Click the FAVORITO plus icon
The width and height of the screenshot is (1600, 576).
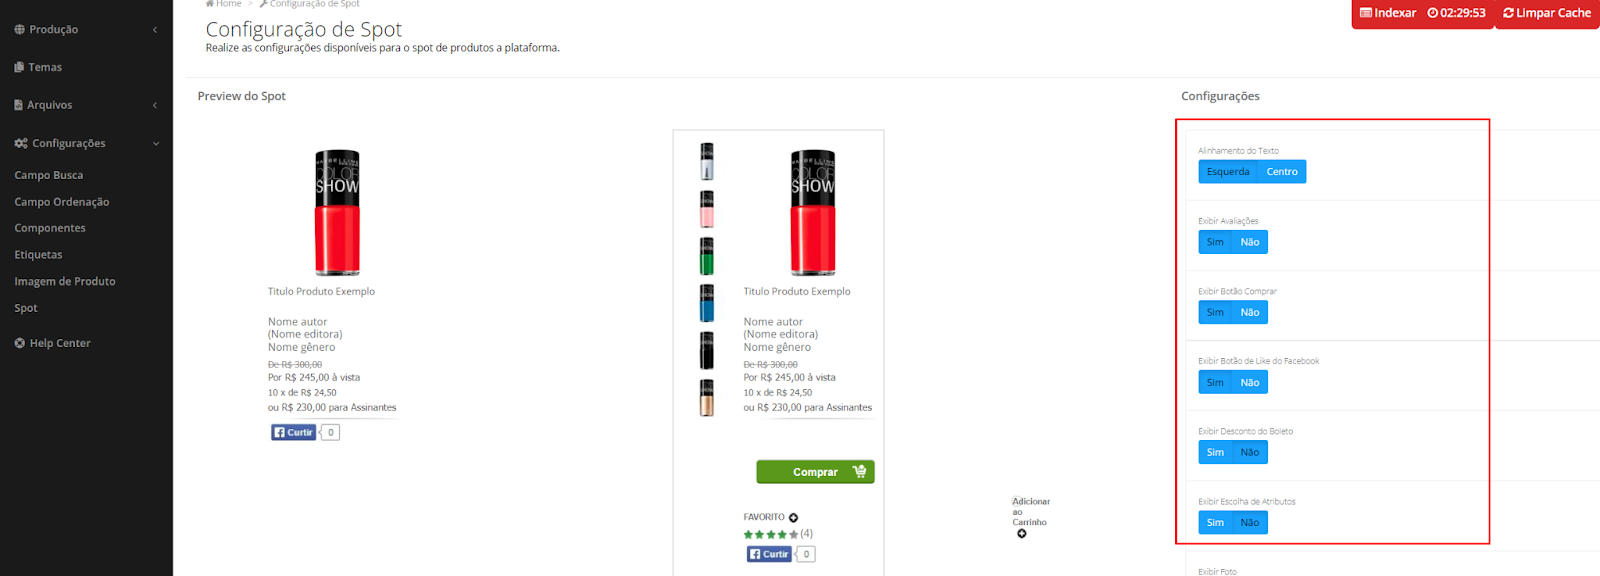(793, 518)
